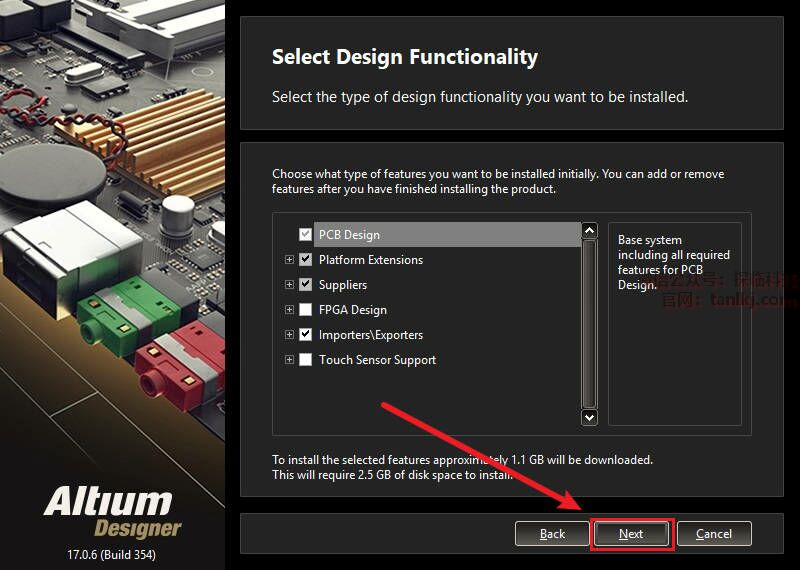Expand the Touch Sensor Support node
Viewport: 800px width, 570px height.
pos(289,360)
